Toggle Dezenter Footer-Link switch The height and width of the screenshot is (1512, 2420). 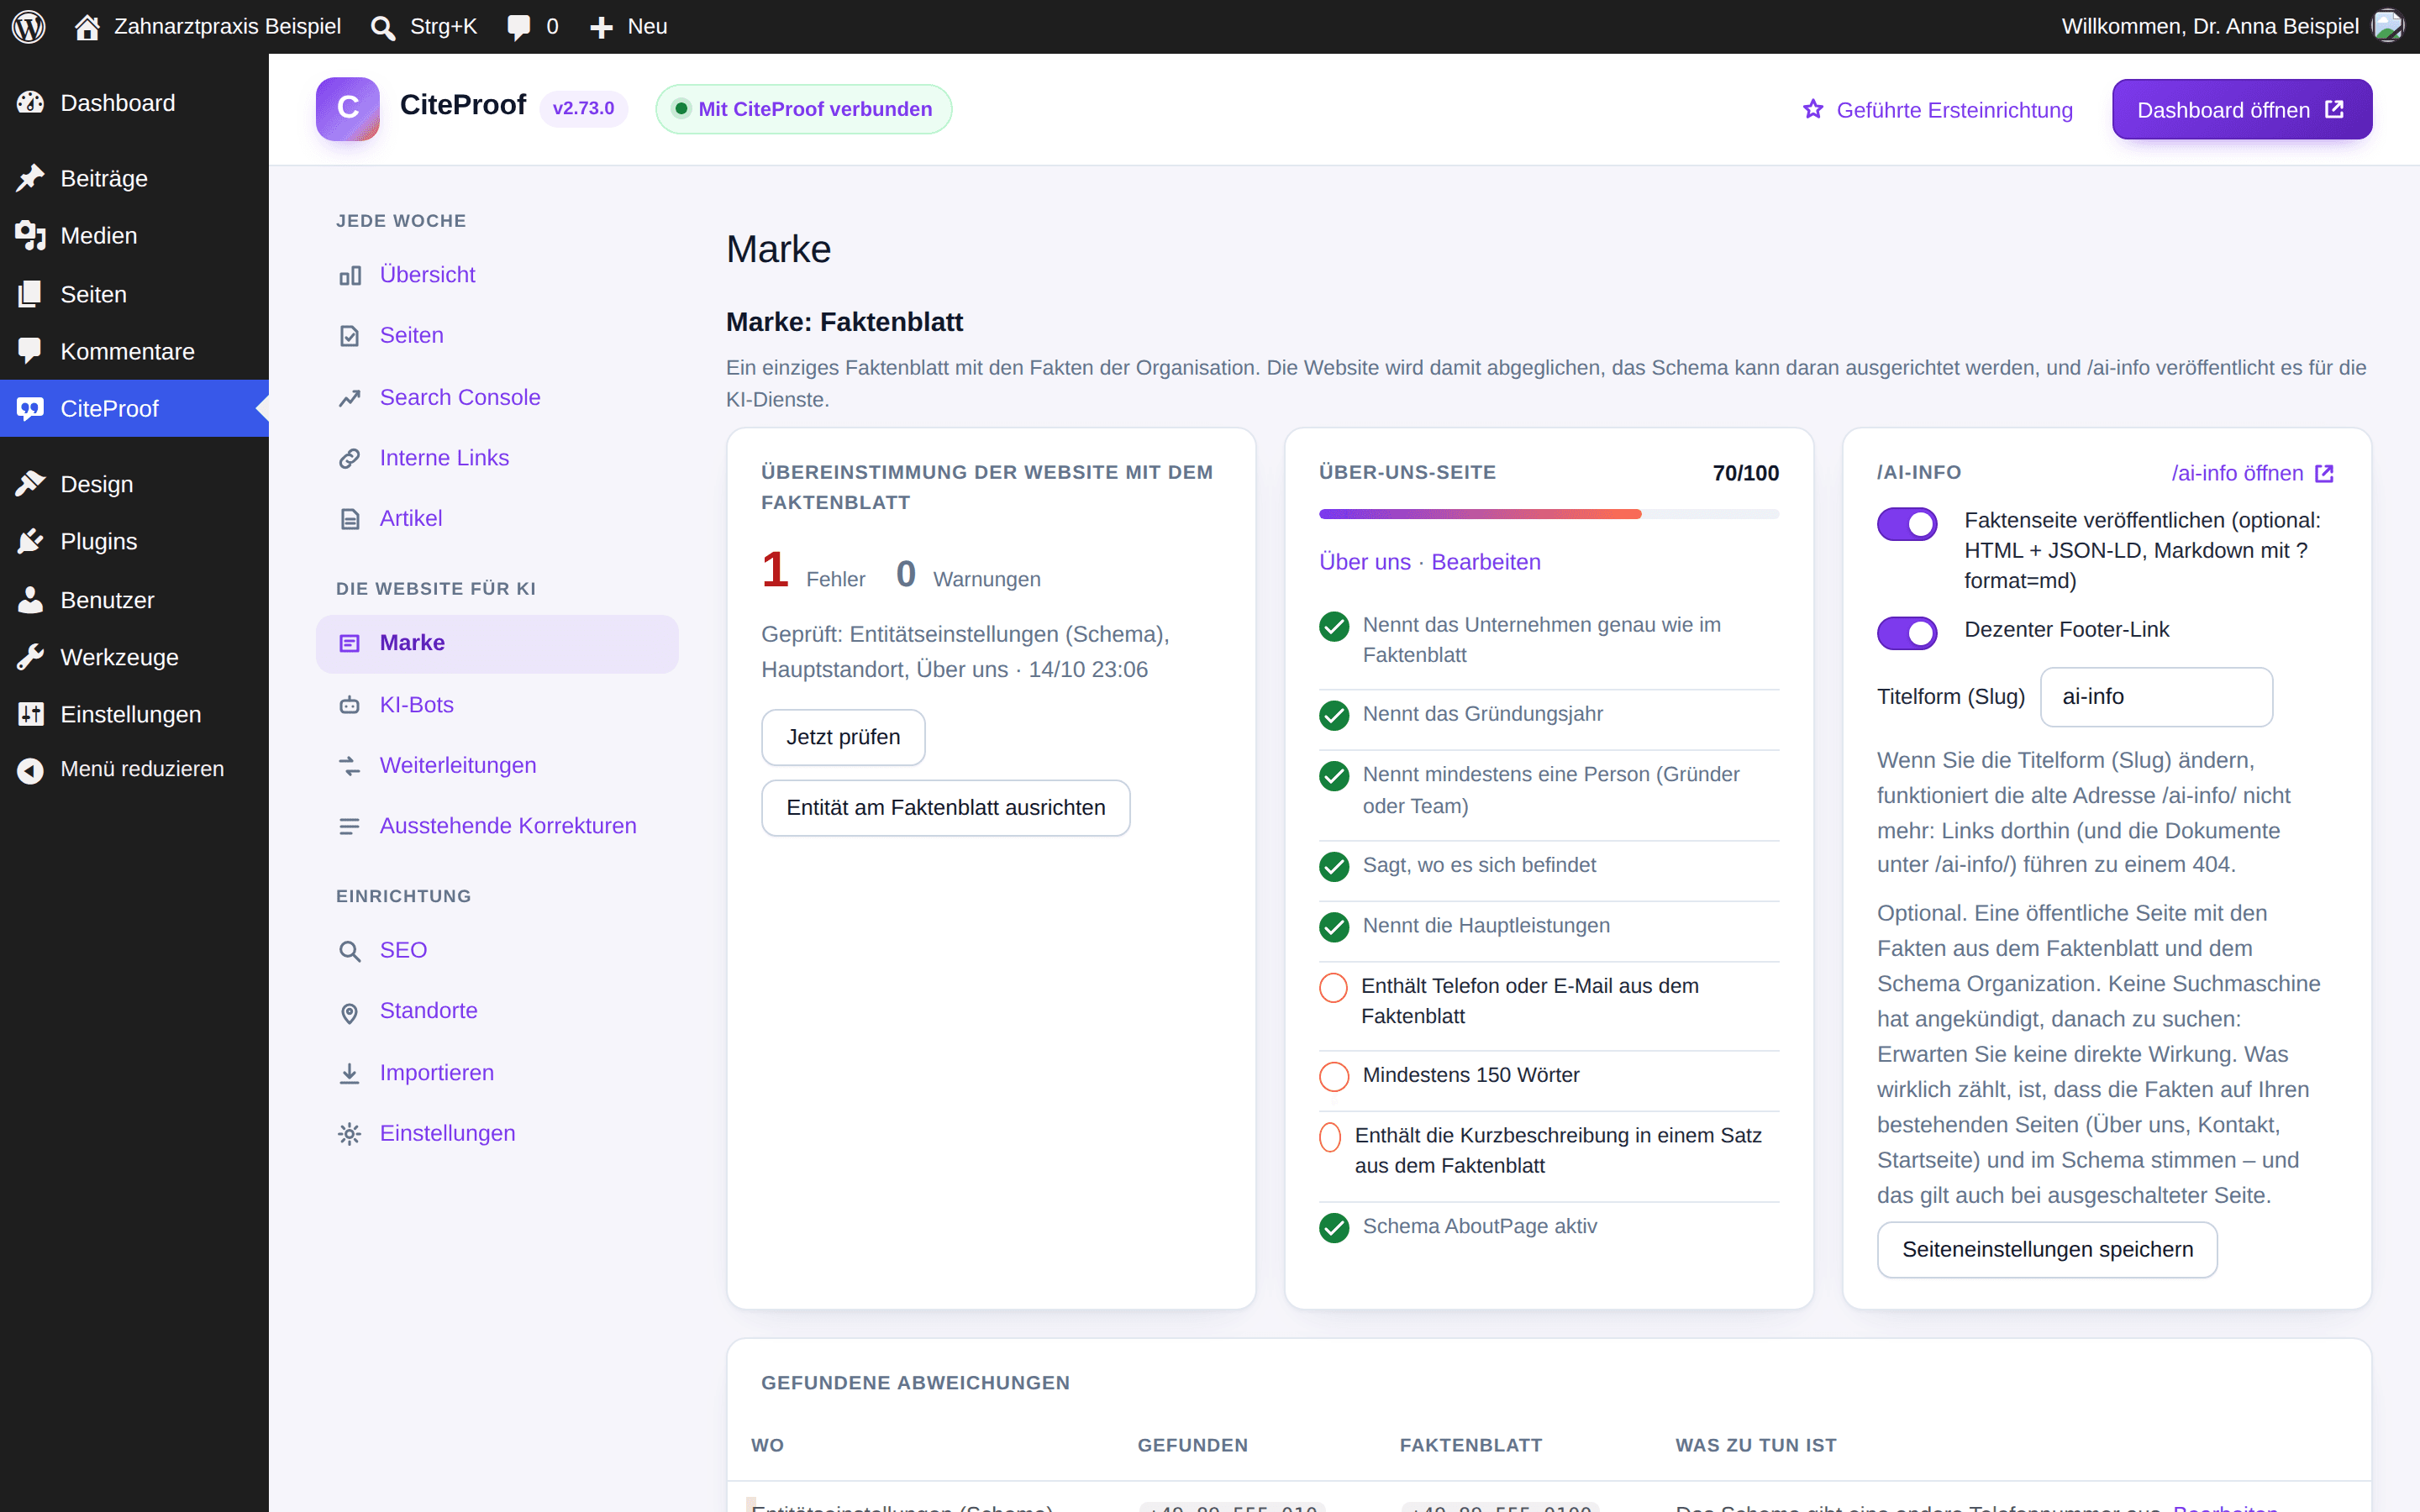tap(1906, 632)
